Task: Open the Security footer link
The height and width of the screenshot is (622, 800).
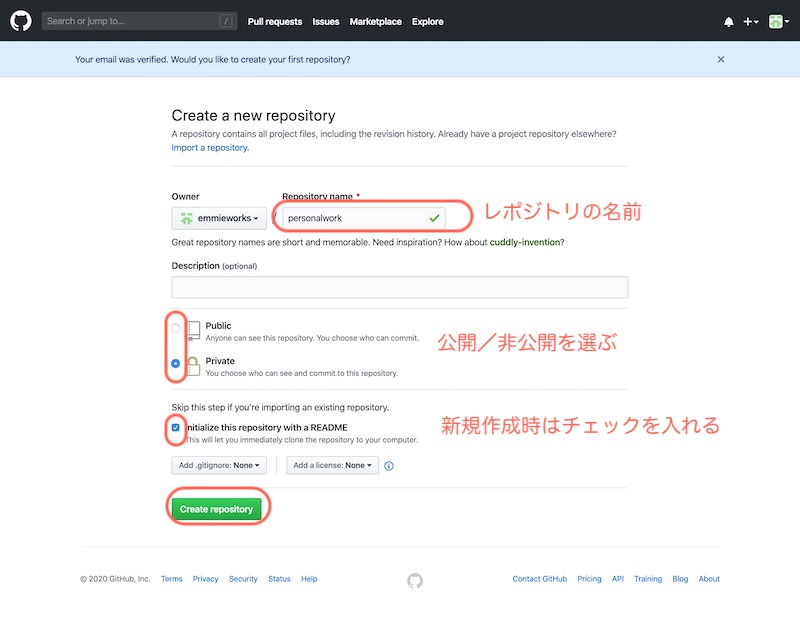Action: (243, 579)
